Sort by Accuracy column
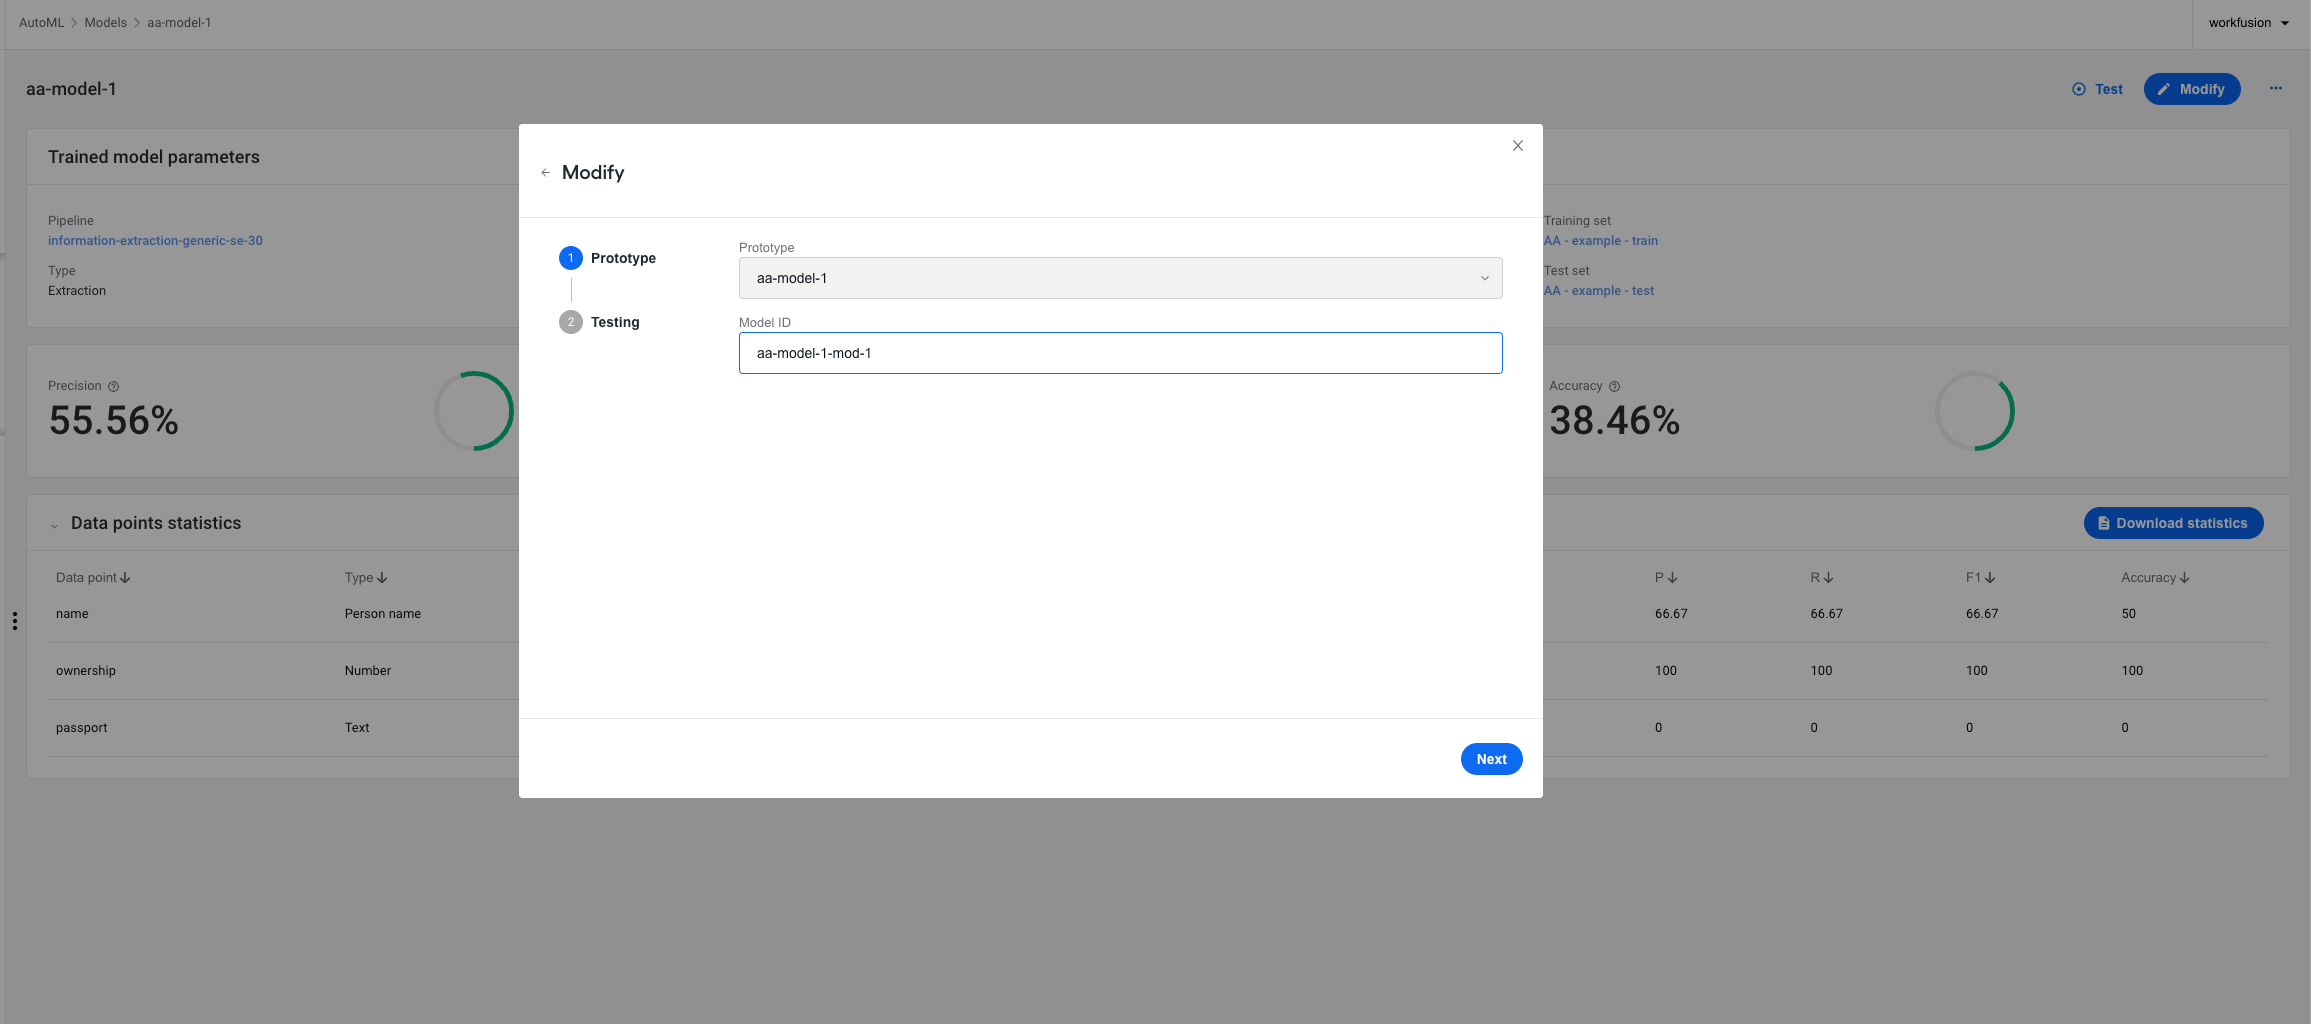The height and width of the screenshot is (1024, 2311). pos(2155,578)
